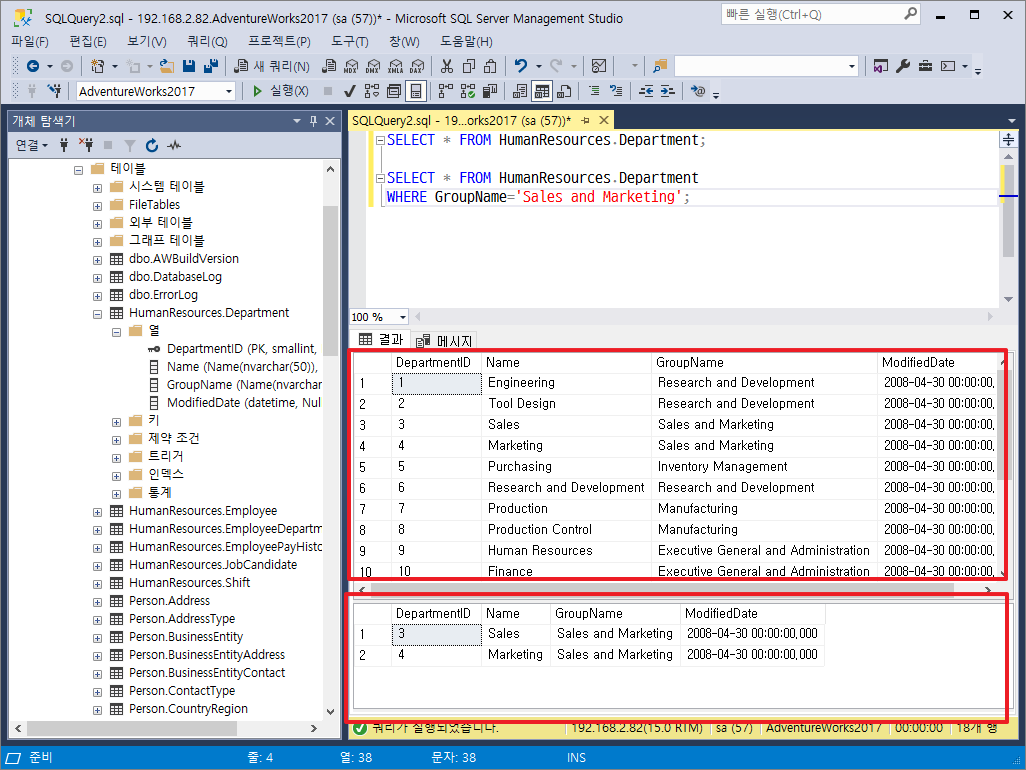Viewport: 1026px width, 770px height.
Task: Switch output to Results to File
Action: point(564,91)
